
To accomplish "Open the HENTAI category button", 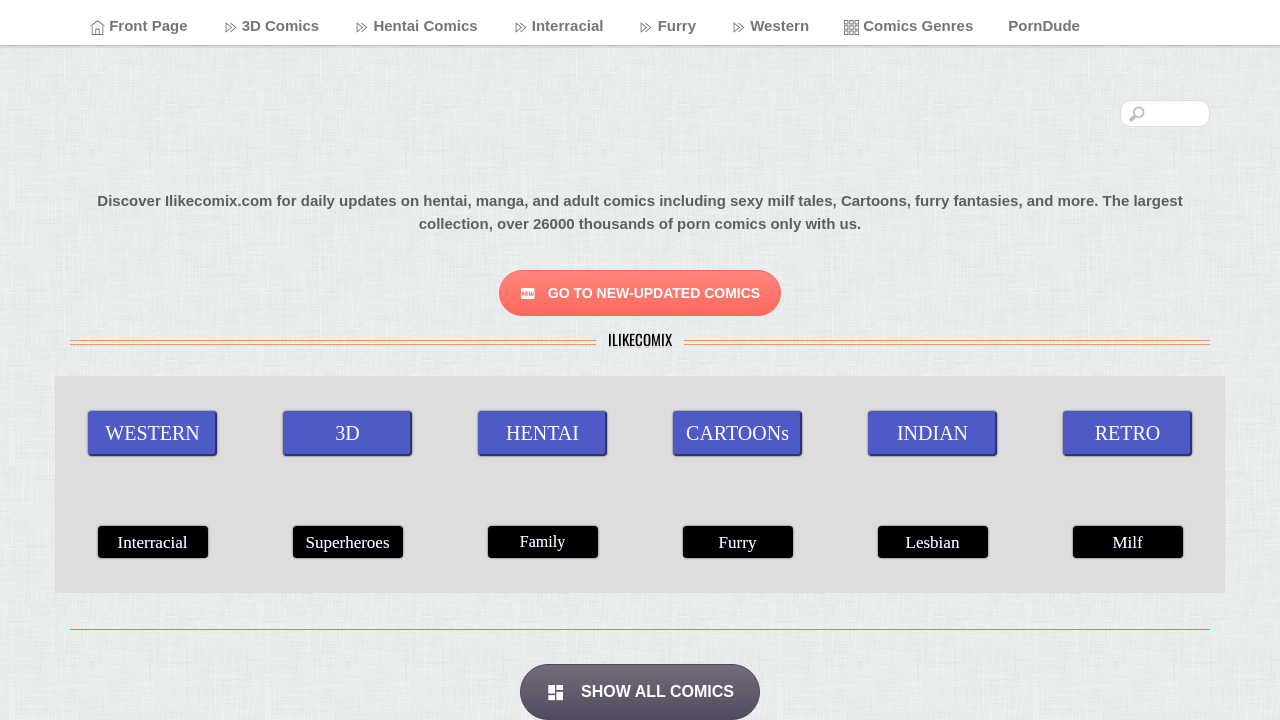I will click(x=542, y=433).
